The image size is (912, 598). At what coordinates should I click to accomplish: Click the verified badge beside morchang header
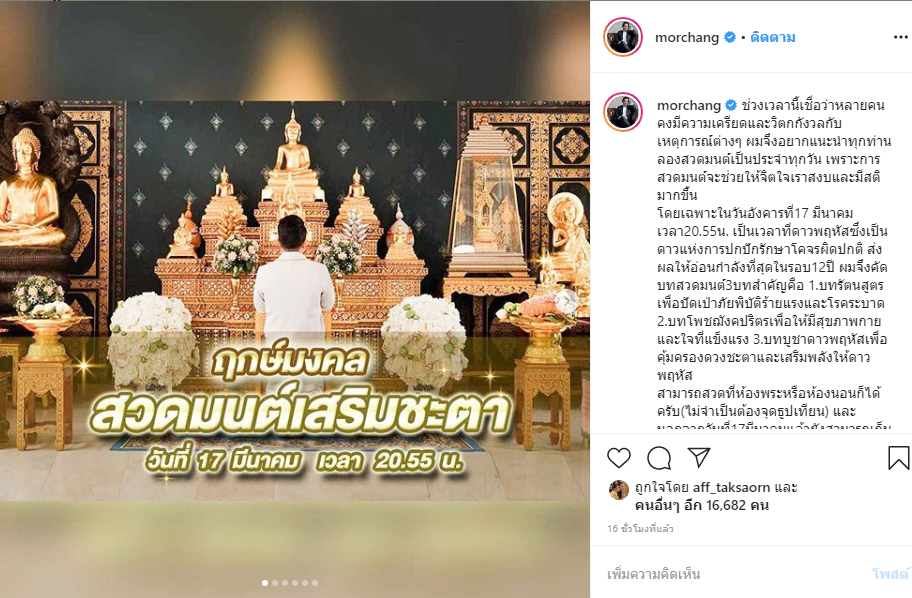pyautogui.click(x=729, y=37)
